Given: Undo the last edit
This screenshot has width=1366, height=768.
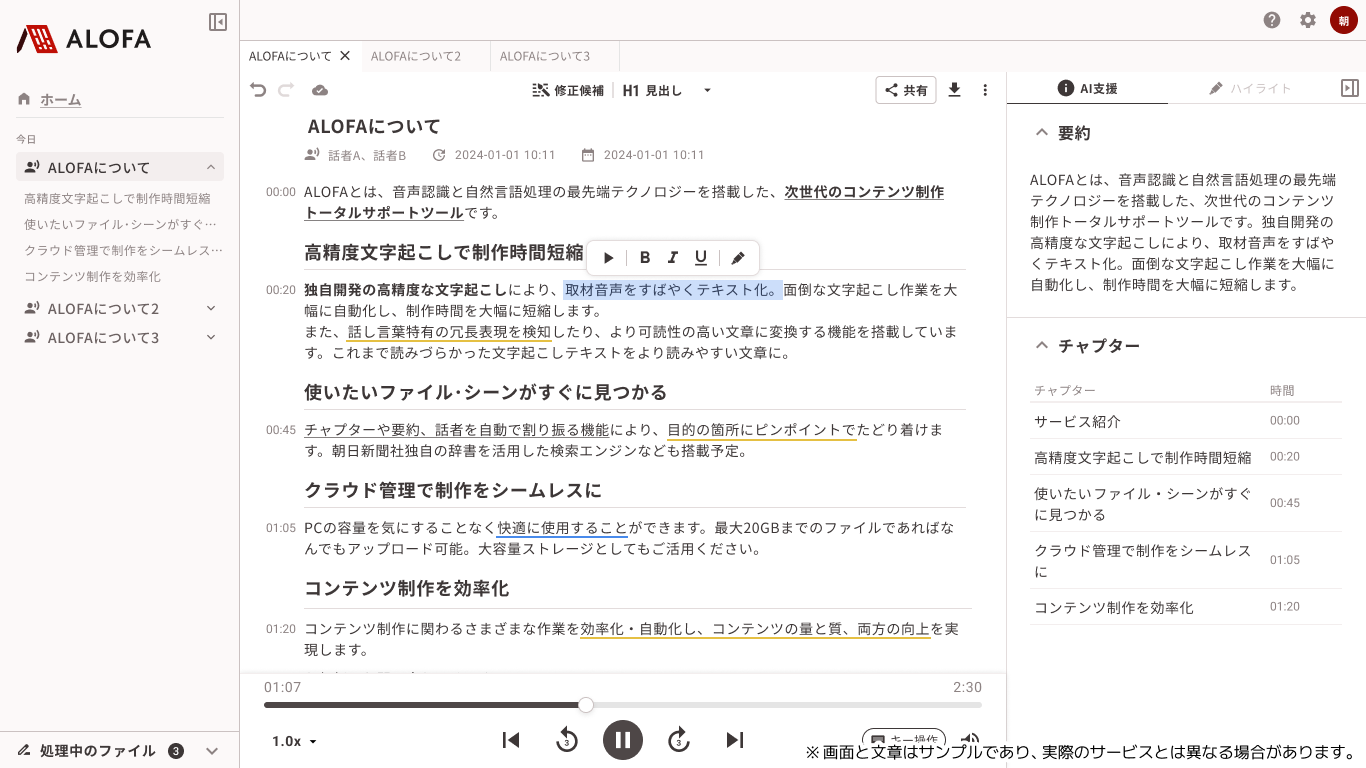Looking at the screenshot, I should pos(258,90).
